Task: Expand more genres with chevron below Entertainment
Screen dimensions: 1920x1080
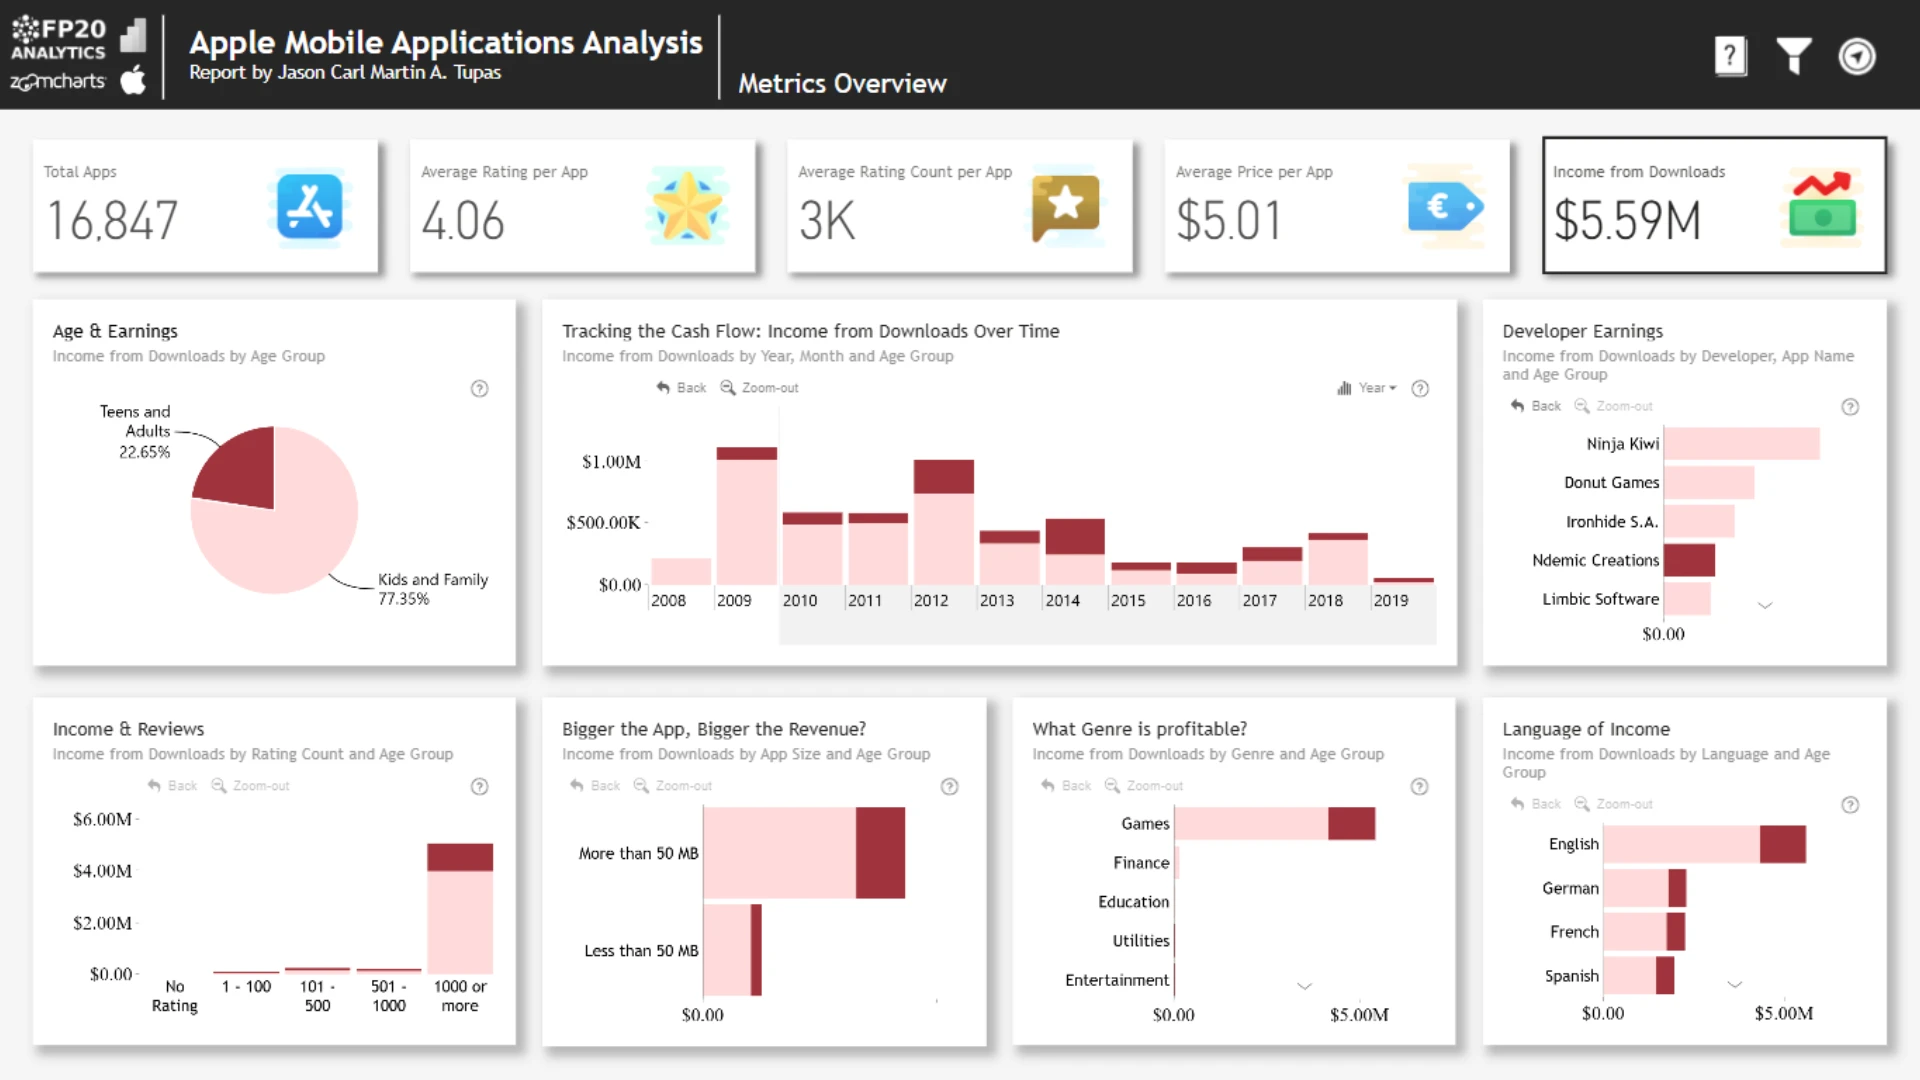Action: tap(1304, 986)
